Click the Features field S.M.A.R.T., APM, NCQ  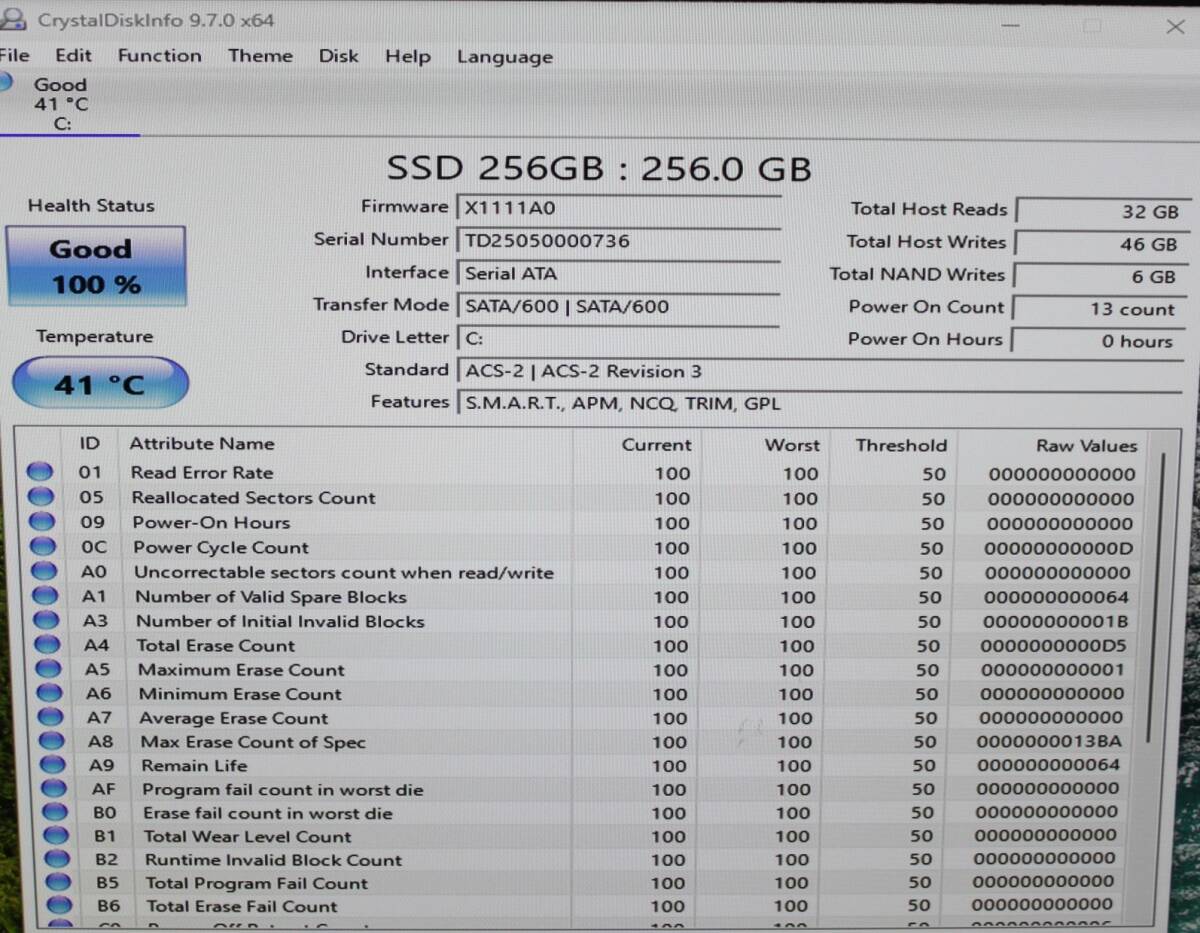[x=819, y=403]
